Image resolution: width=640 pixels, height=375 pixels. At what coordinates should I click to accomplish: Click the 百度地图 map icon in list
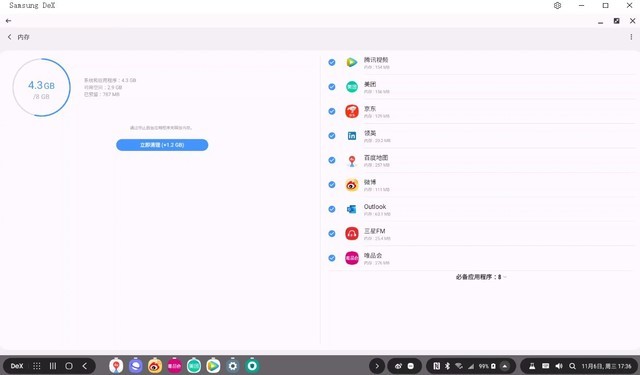[x=351, y=161]
